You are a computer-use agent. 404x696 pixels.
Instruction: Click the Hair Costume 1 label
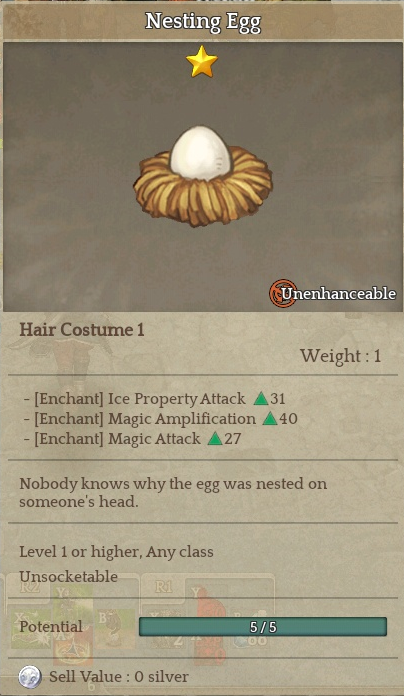(x=82, y=330)
